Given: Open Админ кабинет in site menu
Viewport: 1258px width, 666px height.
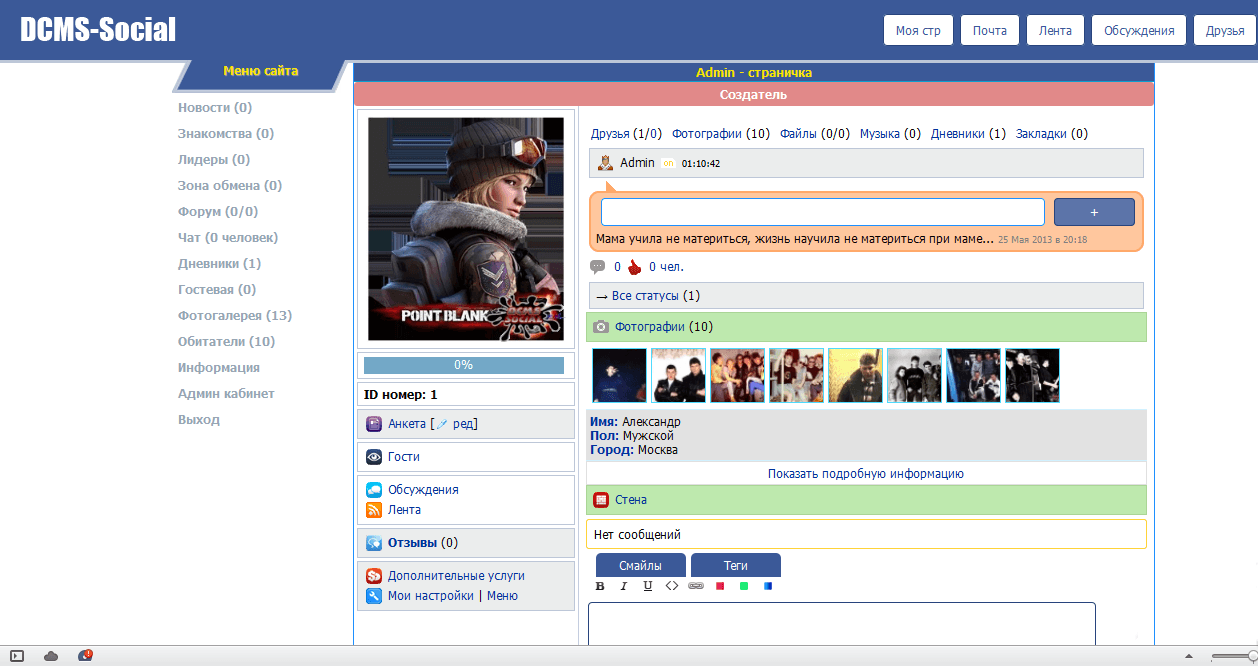Looking at the screenshot, I should click(x=226, y=394).
